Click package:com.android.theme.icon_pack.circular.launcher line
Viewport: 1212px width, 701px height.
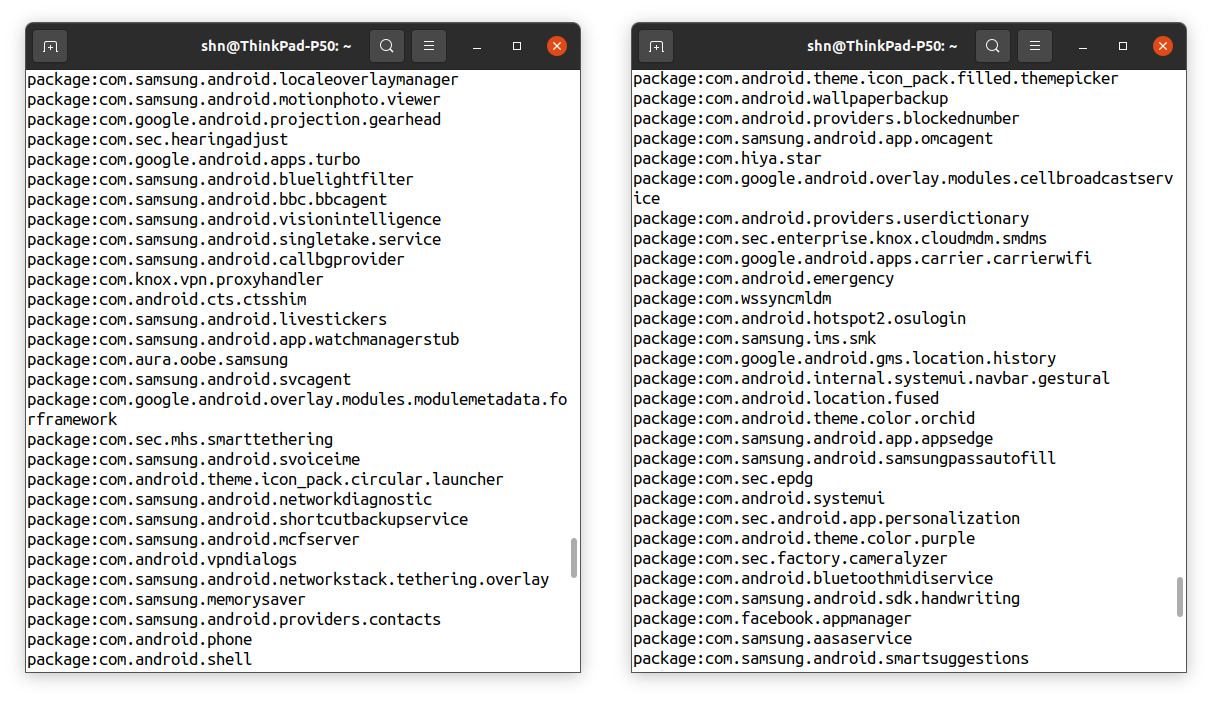click(x=265, y=479)
